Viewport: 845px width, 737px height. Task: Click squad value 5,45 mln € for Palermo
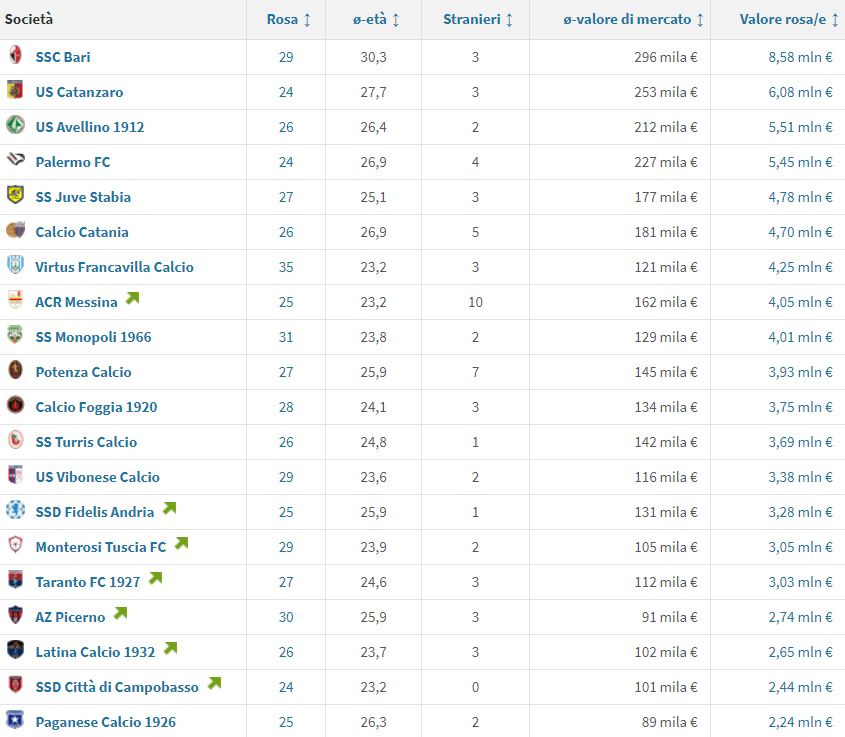pos(800,162)
